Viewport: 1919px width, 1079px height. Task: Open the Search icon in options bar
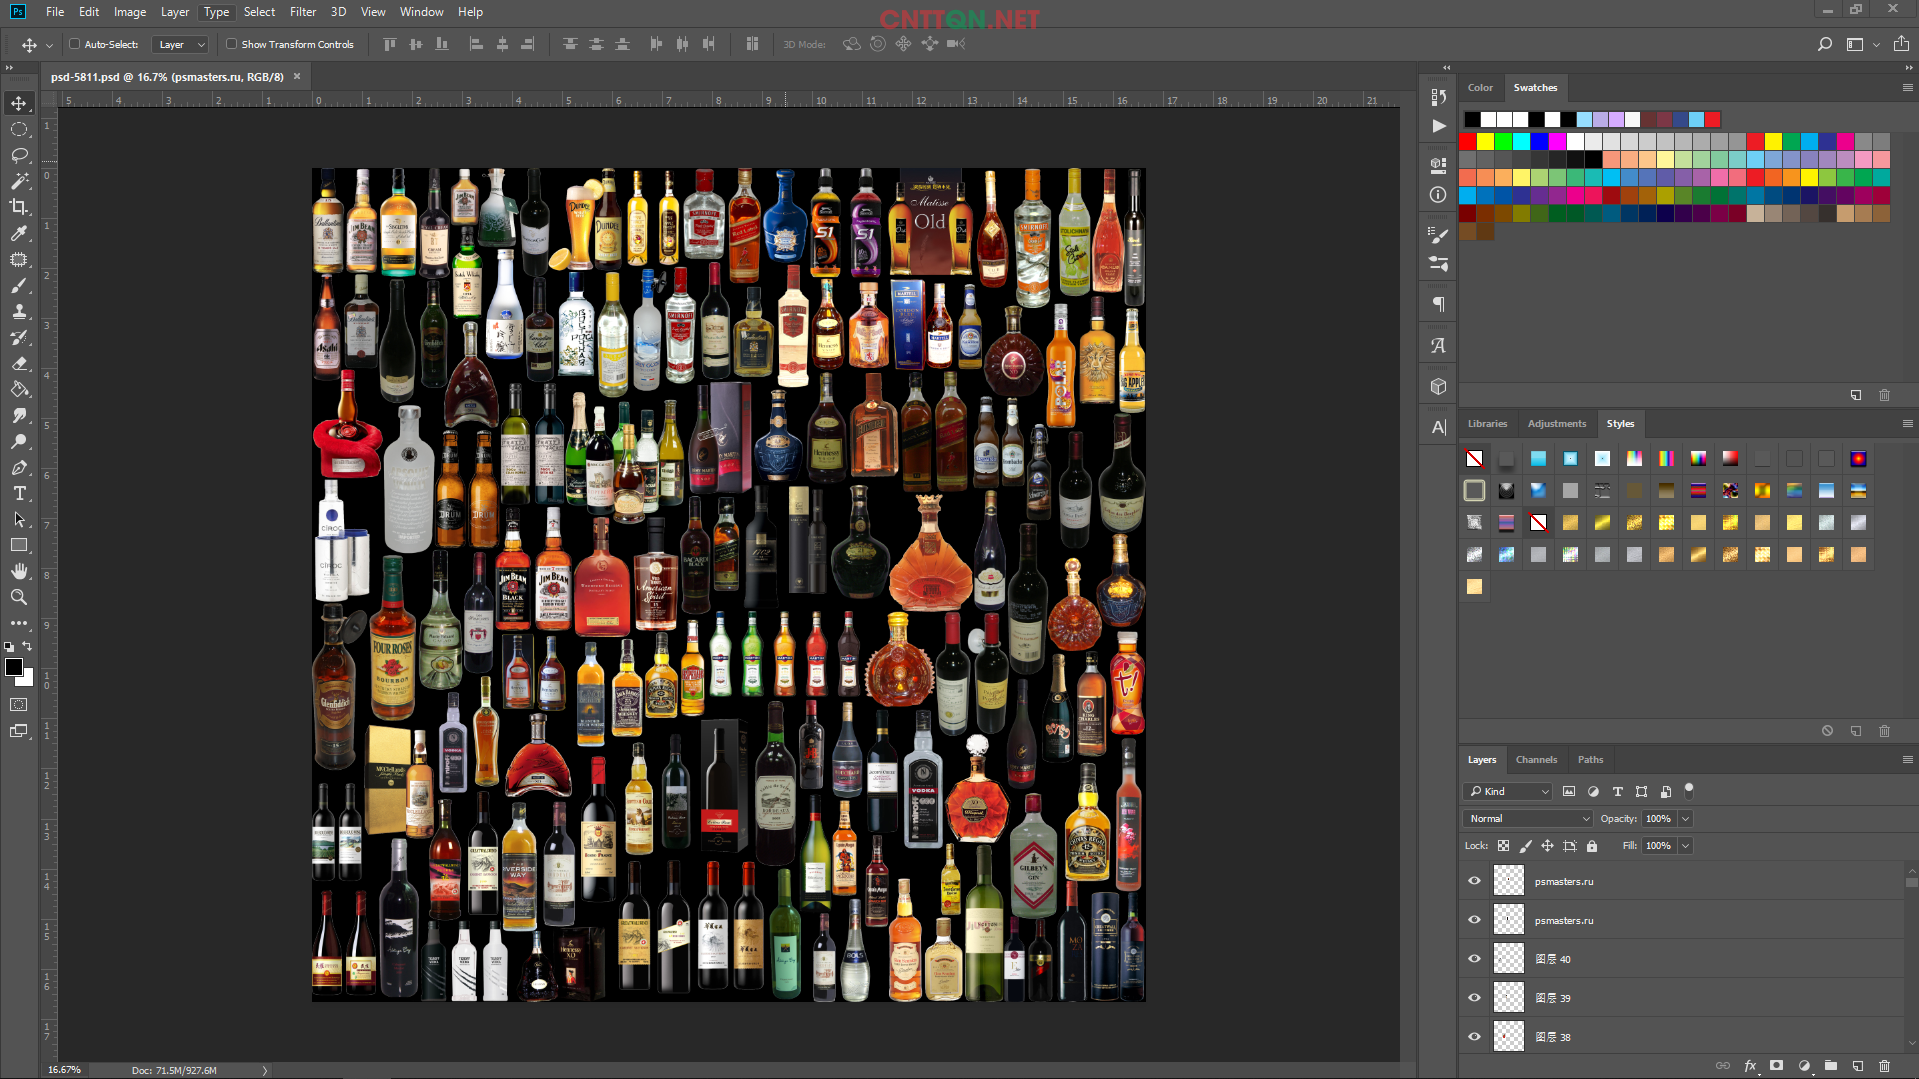coord(1825,44)
